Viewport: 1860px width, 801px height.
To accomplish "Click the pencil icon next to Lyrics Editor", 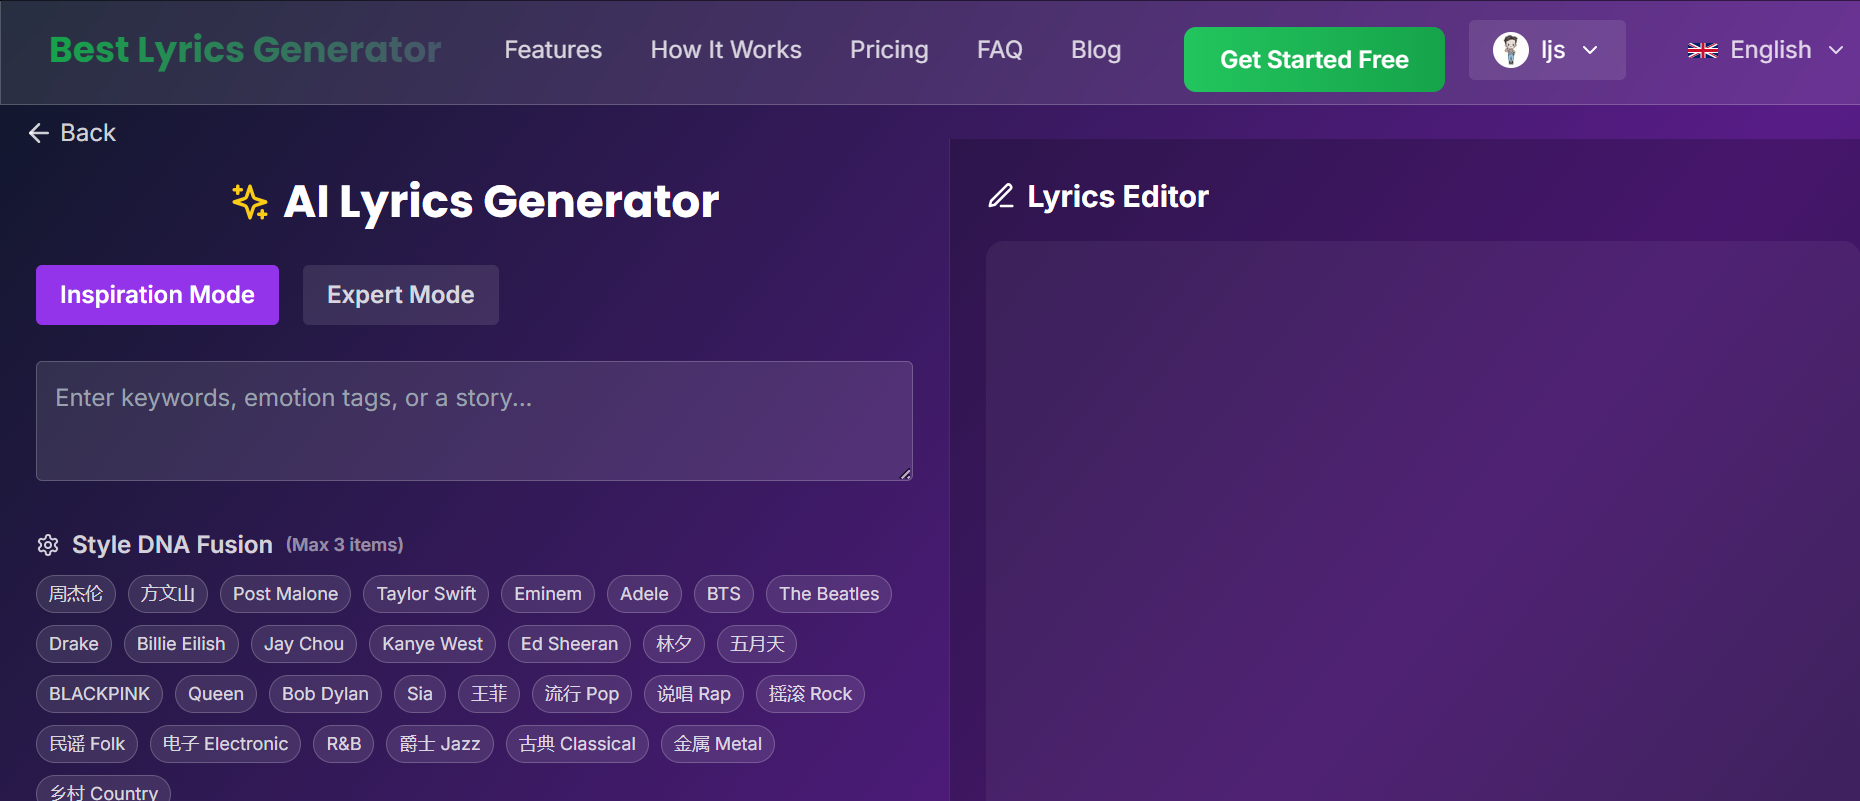I will click(1001, 196).
